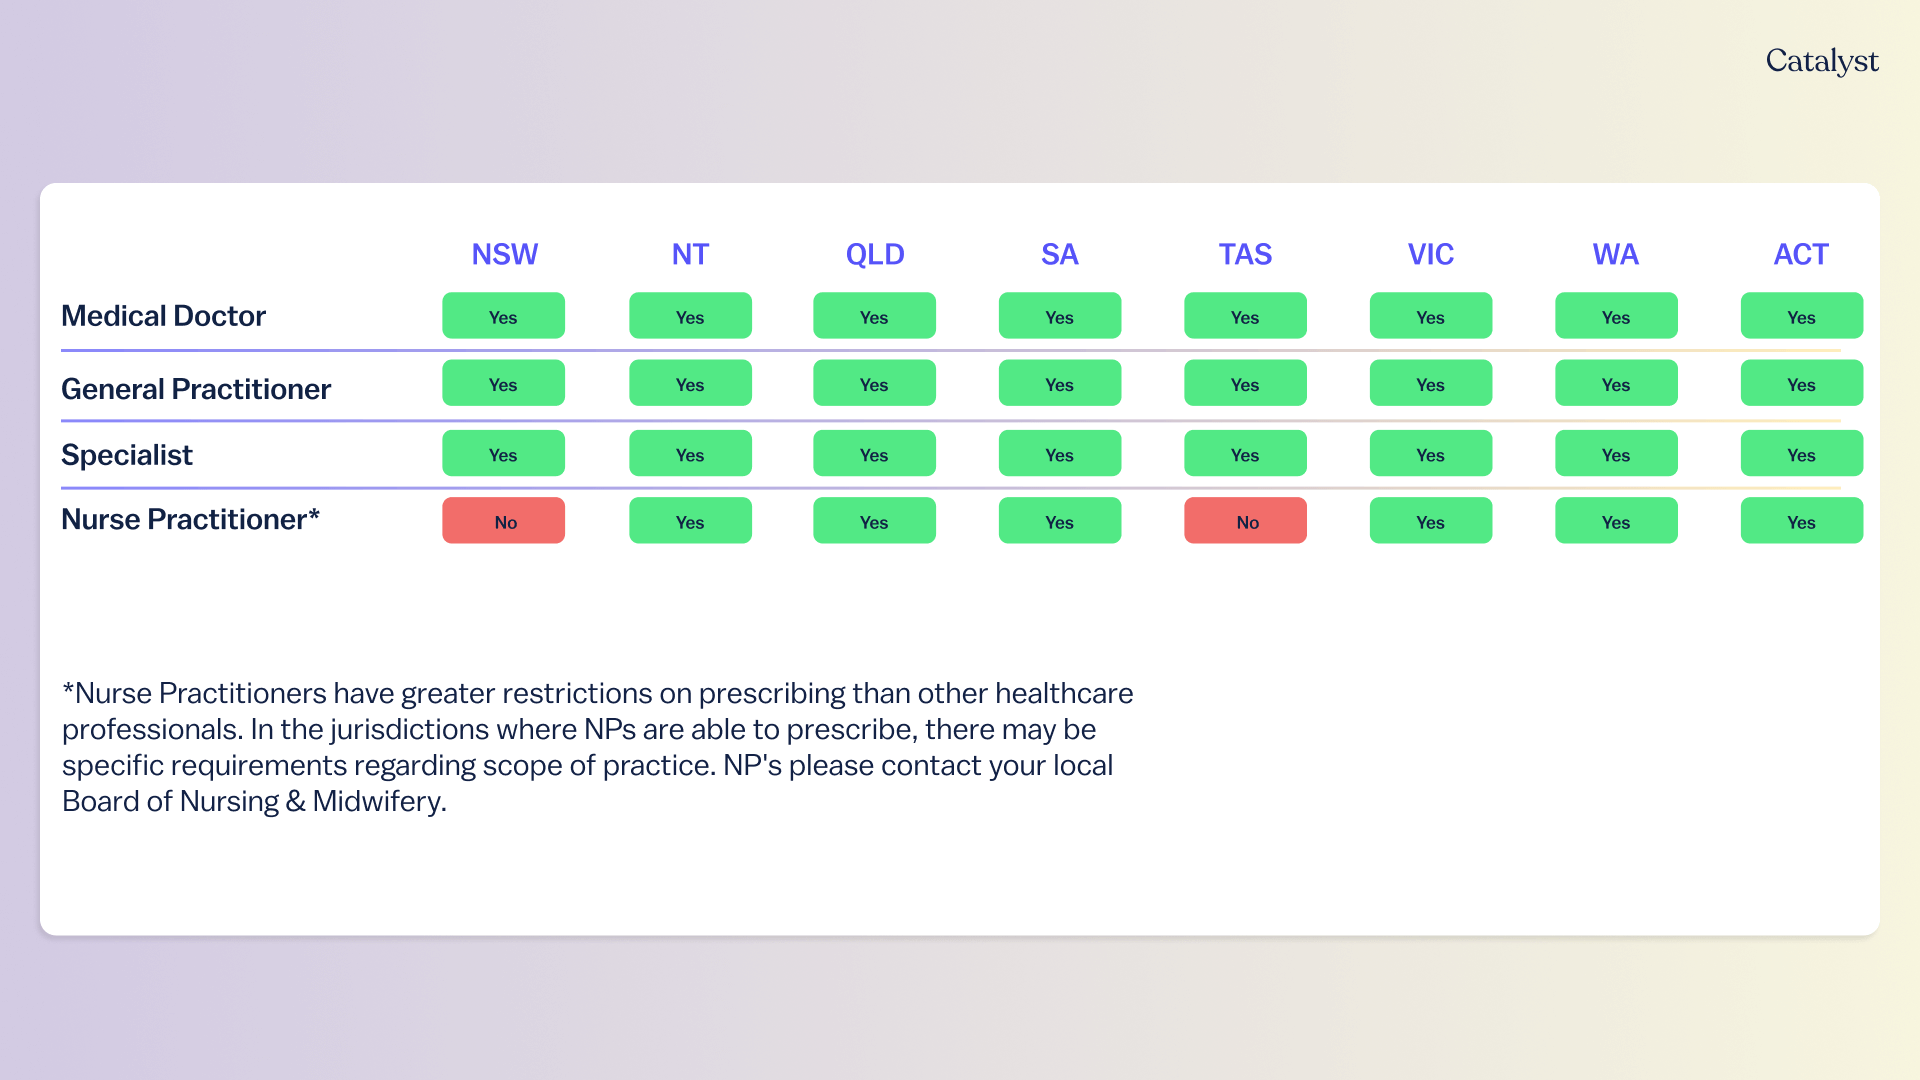Click QLD General Practitioner Yes button
1920x1080 pixels.
(872, 384)
